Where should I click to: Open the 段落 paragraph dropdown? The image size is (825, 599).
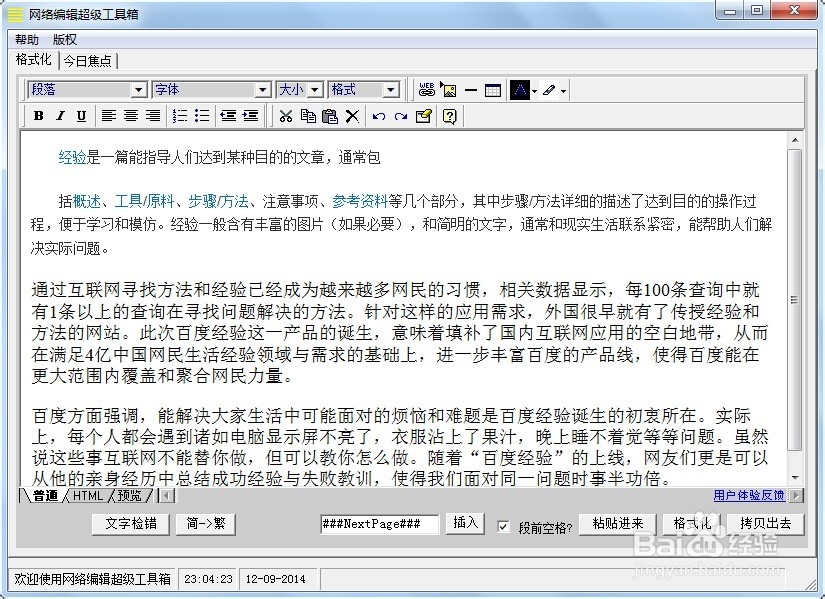point(139,90)
